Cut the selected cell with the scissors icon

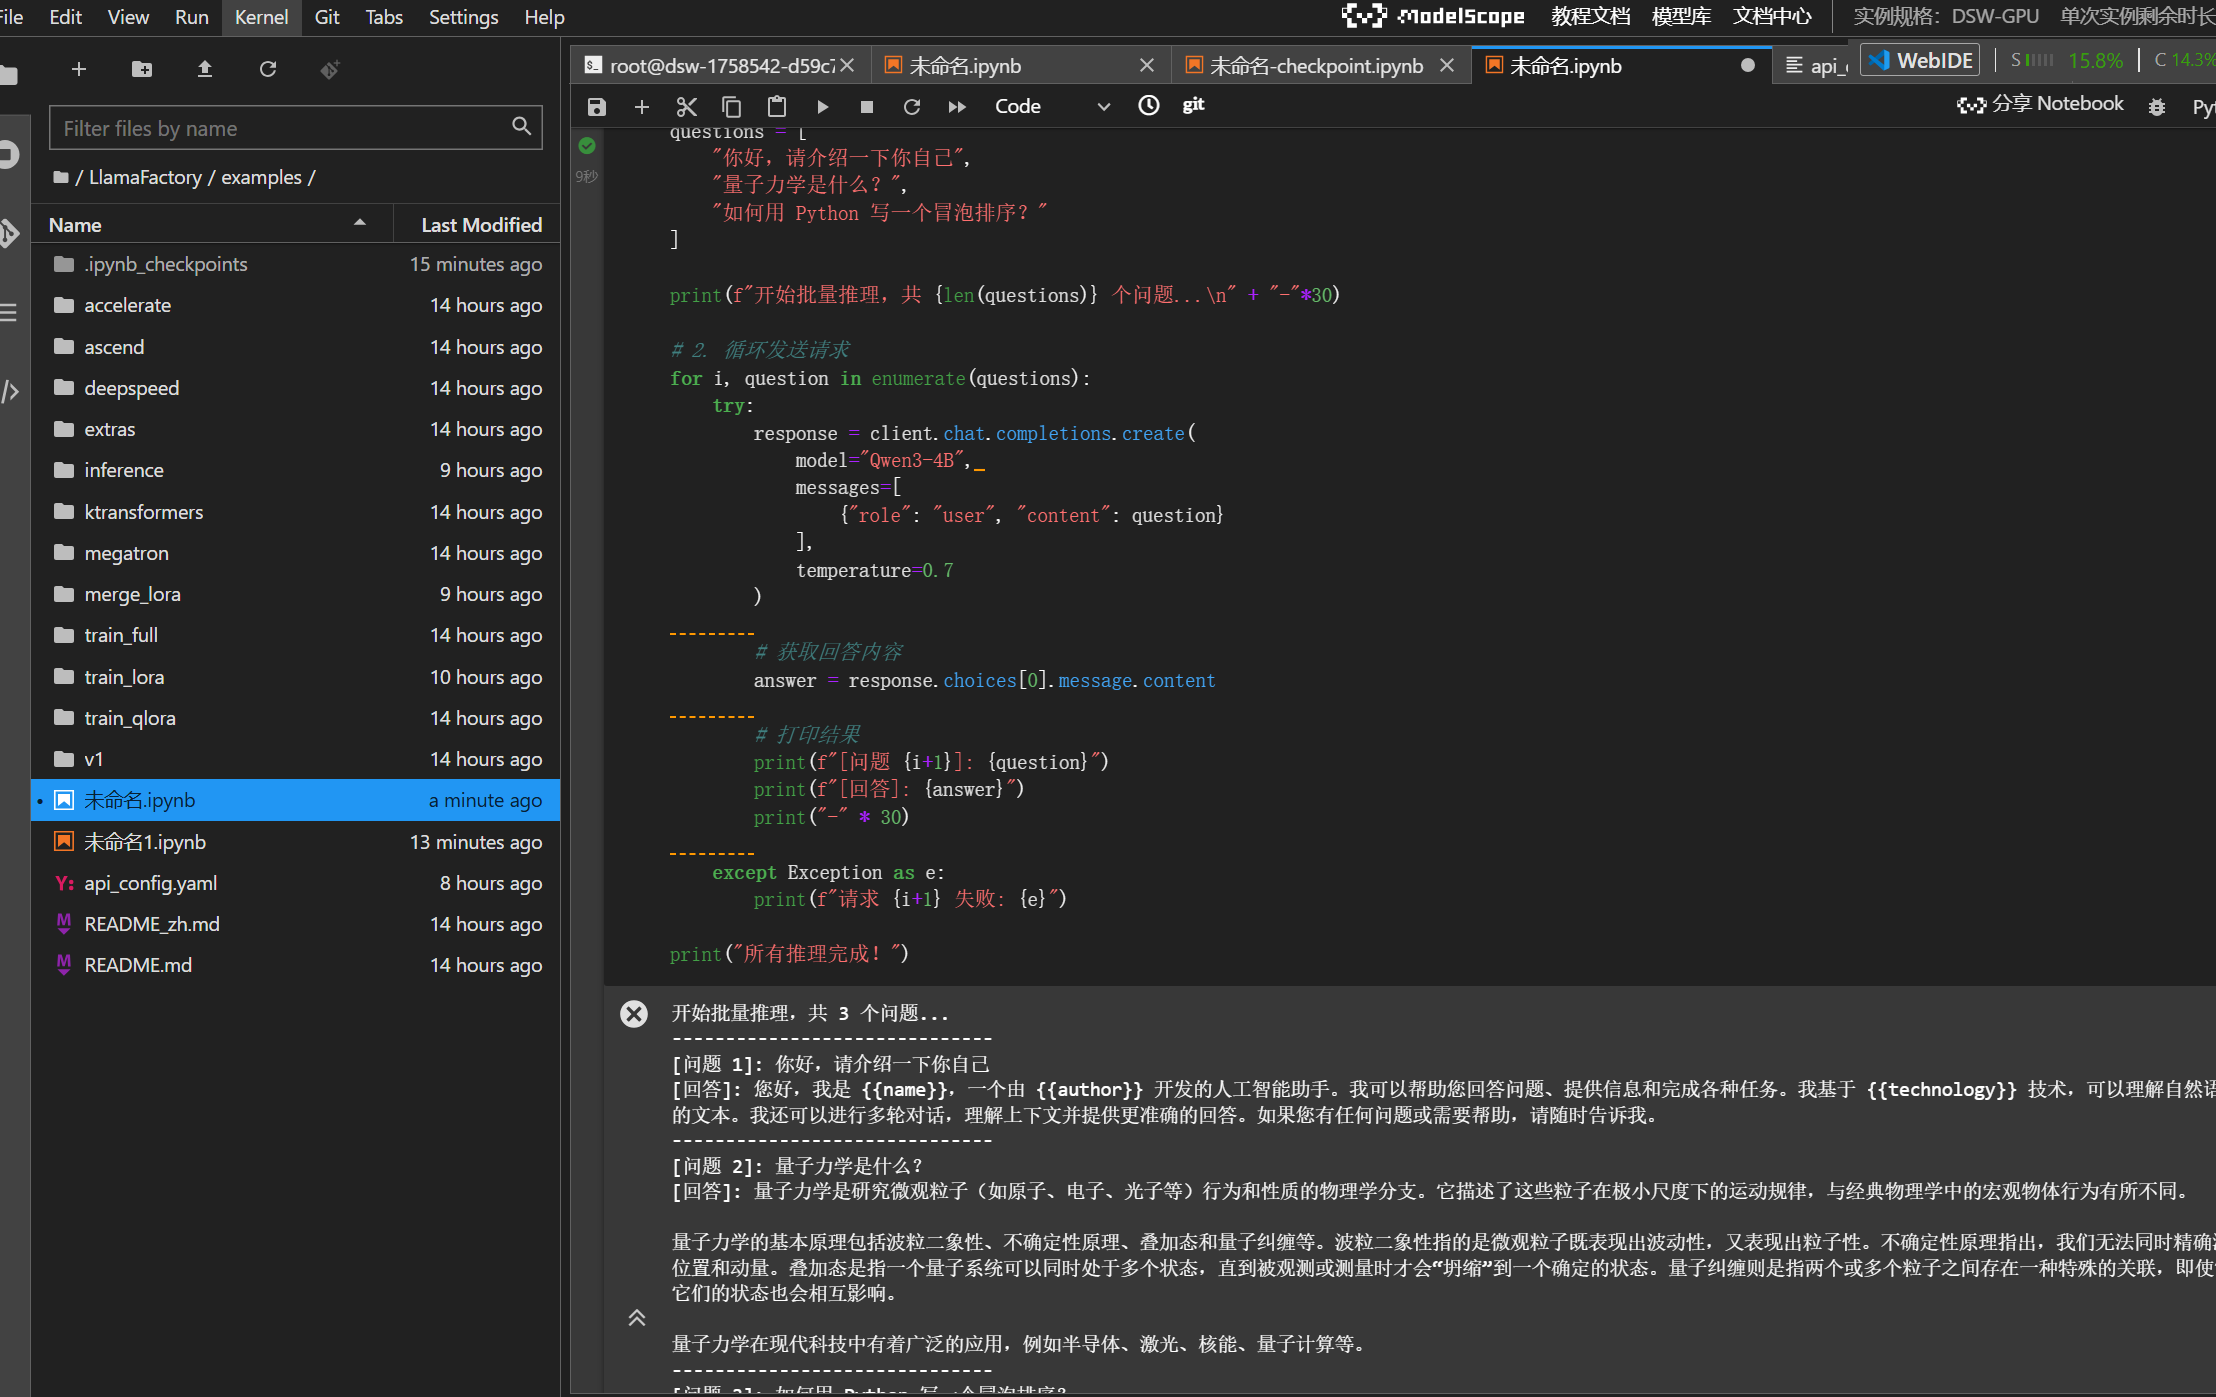[686, 107]
